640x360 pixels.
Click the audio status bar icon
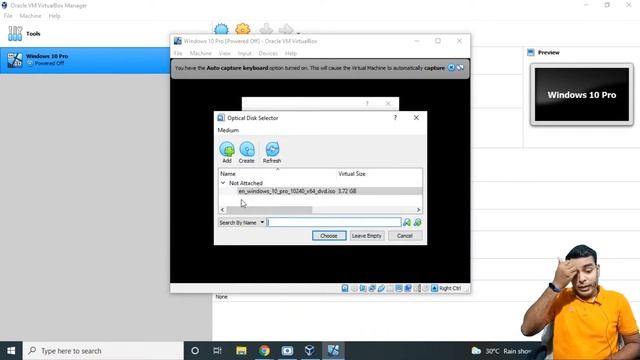tap(363, 288)
